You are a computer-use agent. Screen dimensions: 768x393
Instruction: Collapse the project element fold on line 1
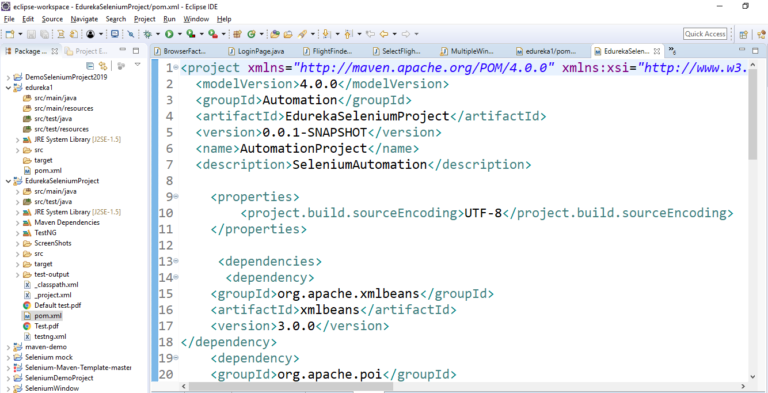pyautogui.click(x=176, y=68)
